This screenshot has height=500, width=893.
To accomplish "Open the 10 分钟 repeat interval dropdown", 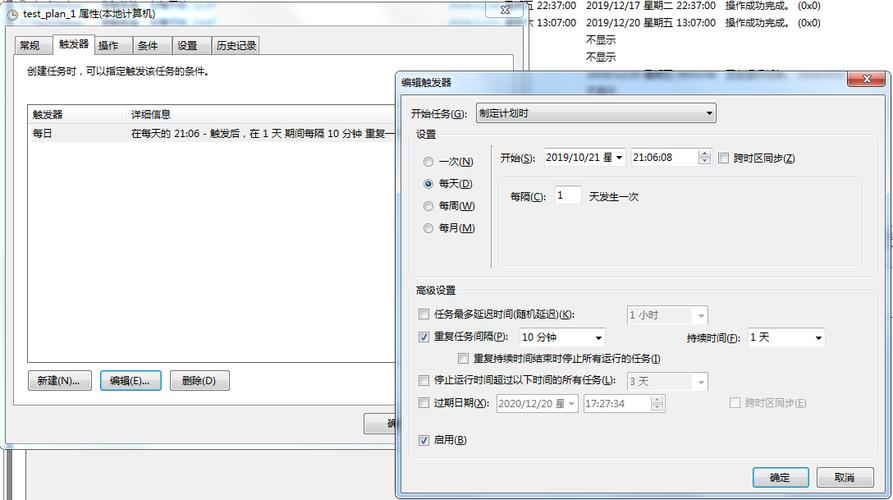I will (562, 338).
